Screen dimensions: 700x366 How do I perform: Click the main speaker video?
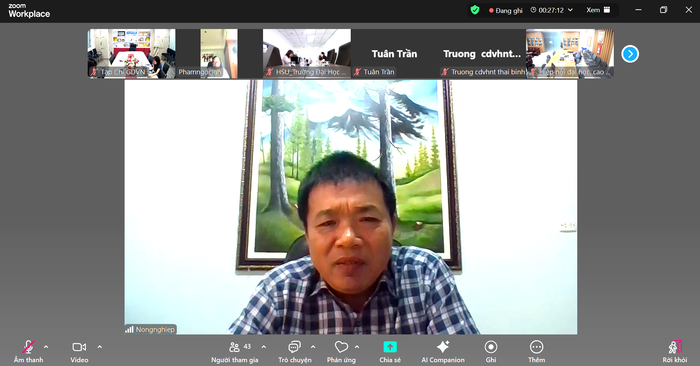click(350, 207)
